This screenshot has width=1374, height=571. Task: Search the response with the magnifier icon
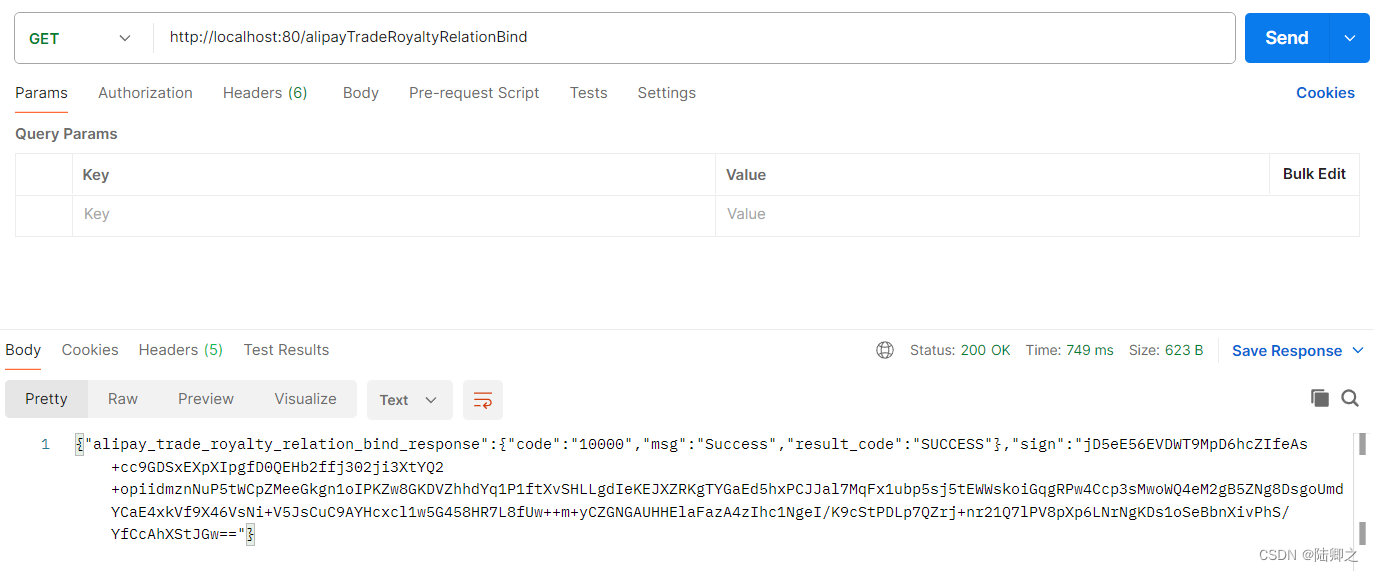coord(1350,398)
